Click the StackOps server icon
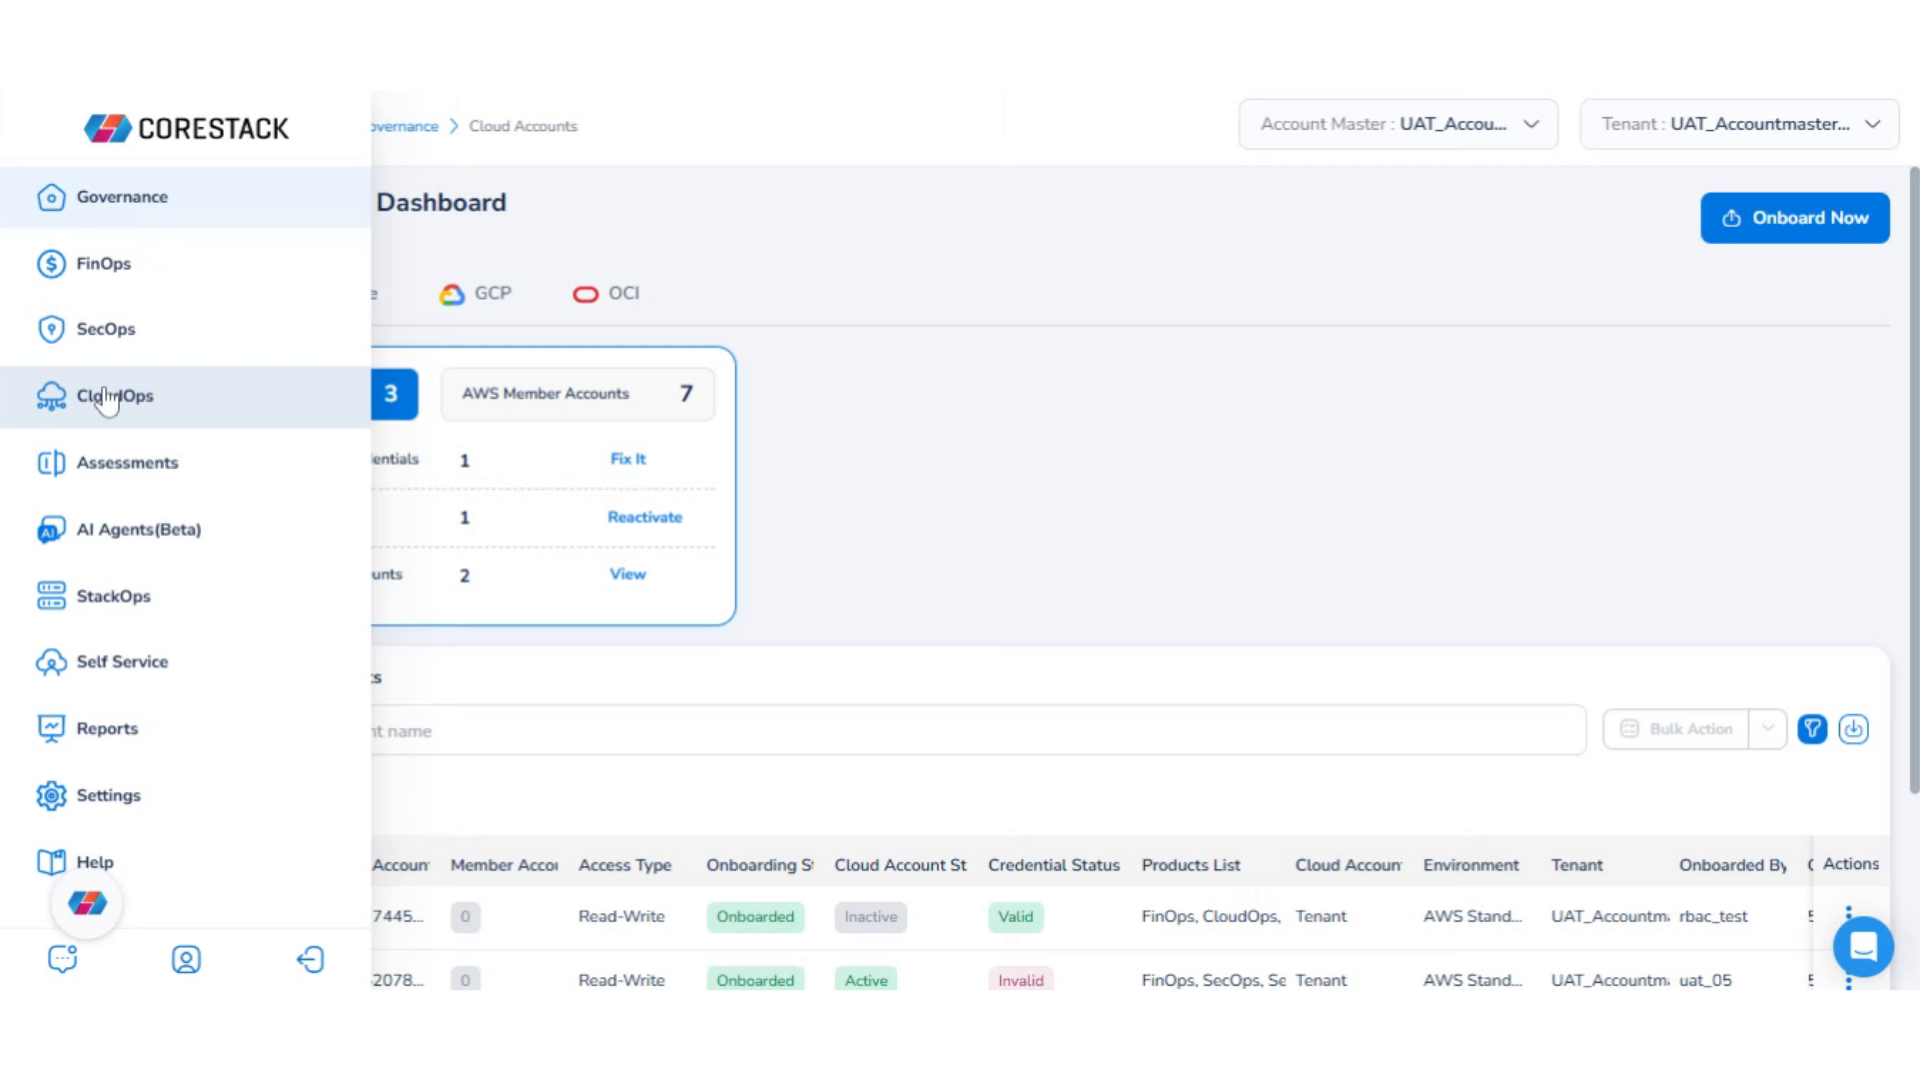This screenshot has height=1080, width=1920. click(51, 596)
